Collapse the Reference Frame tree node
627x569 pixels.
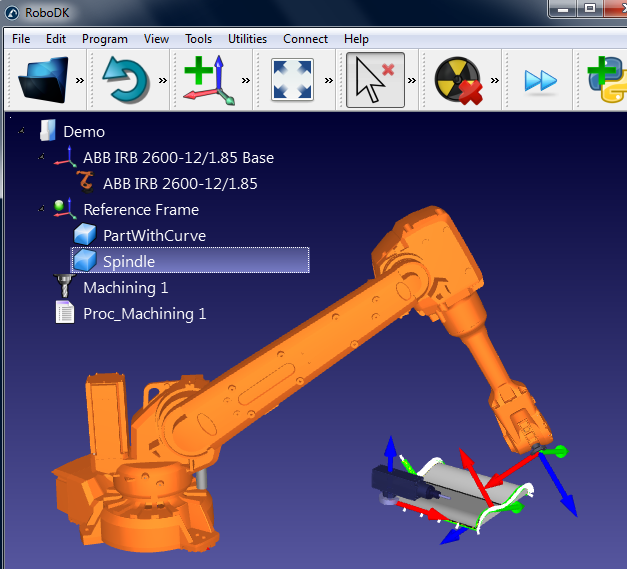(41, 209)
